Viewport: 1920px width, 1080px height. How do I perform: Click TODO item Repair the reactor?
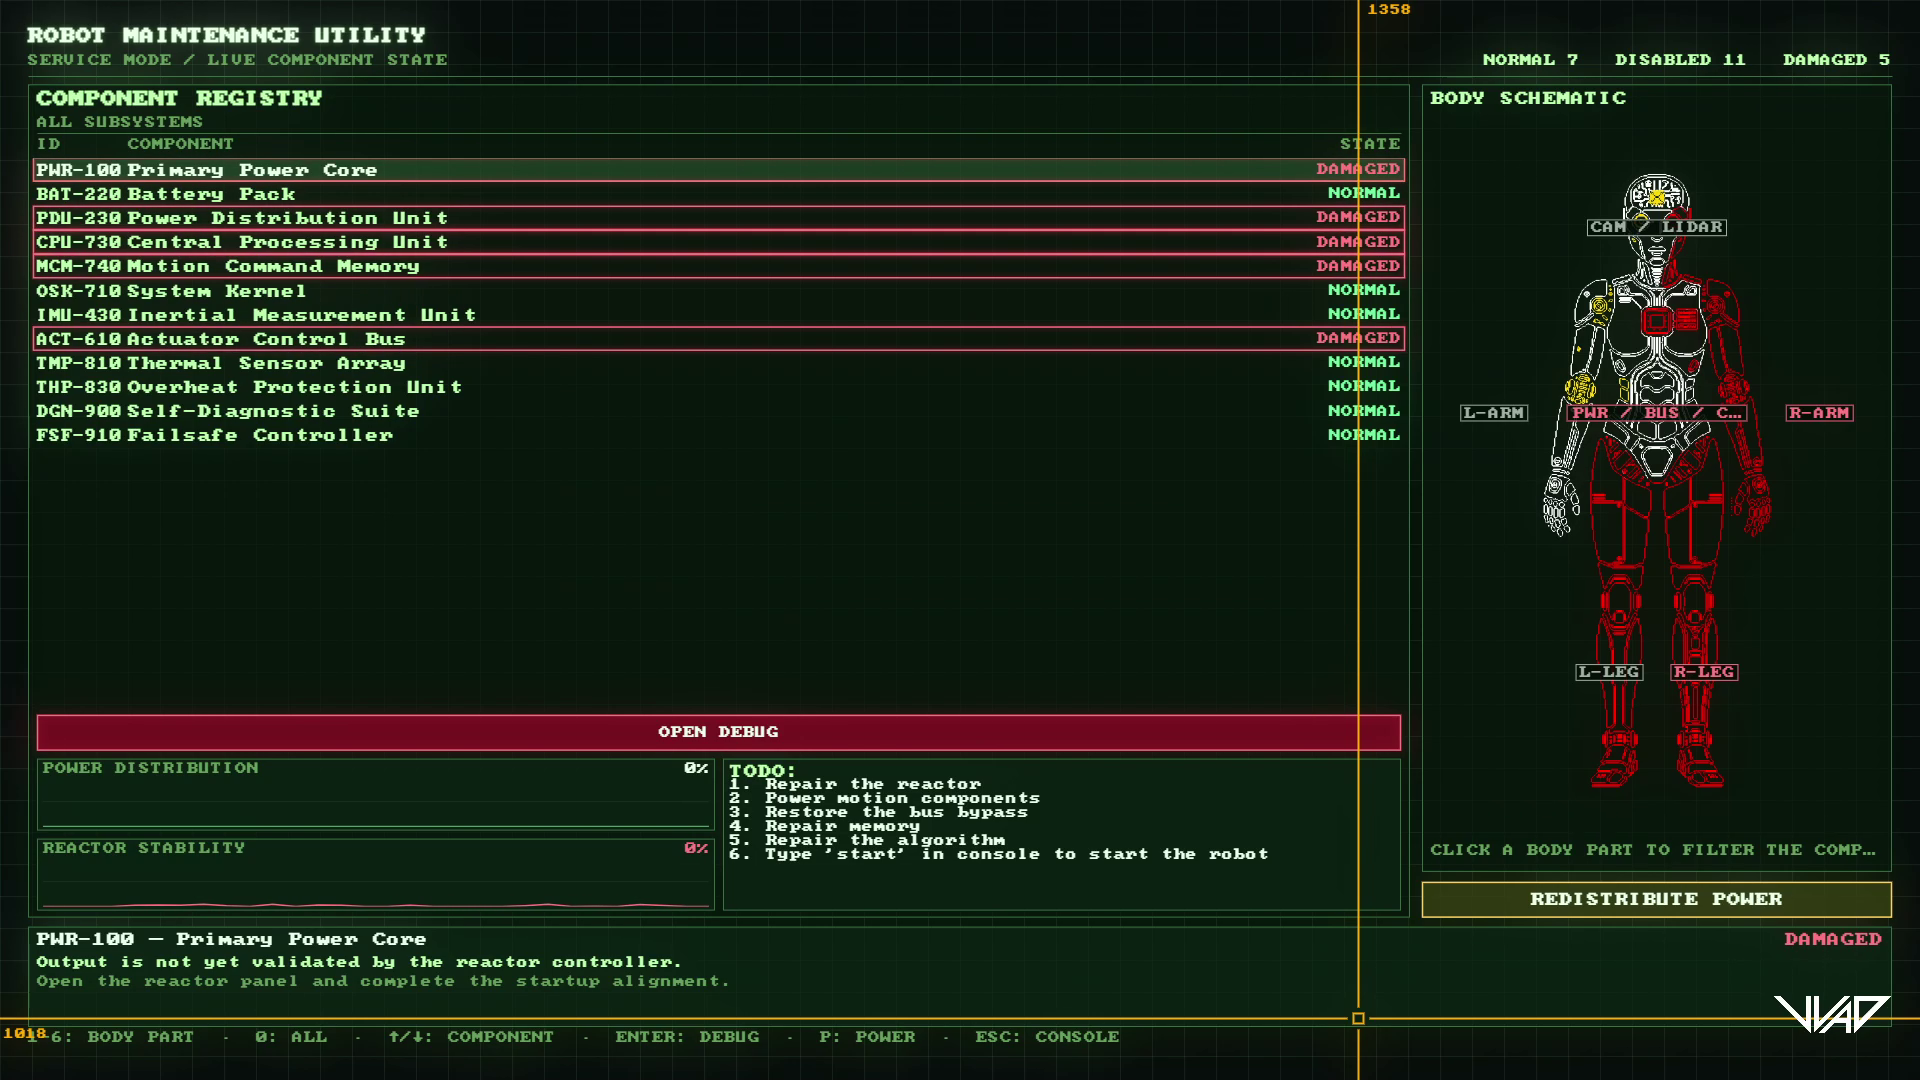point(855,785)
